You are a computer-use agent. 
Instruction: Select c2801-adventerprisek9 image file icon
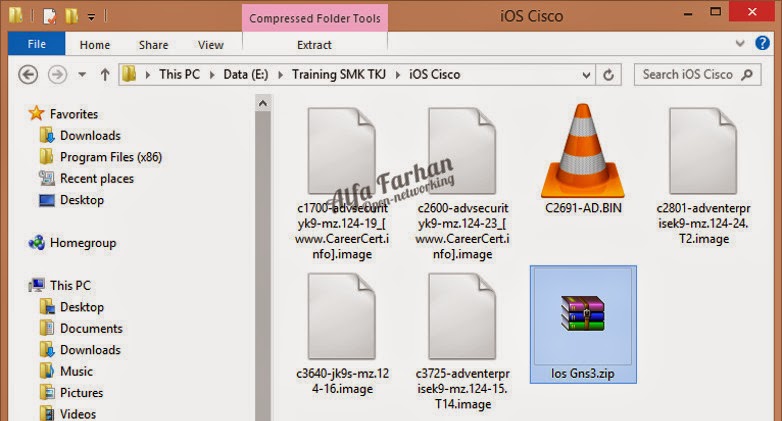point(703,151)
